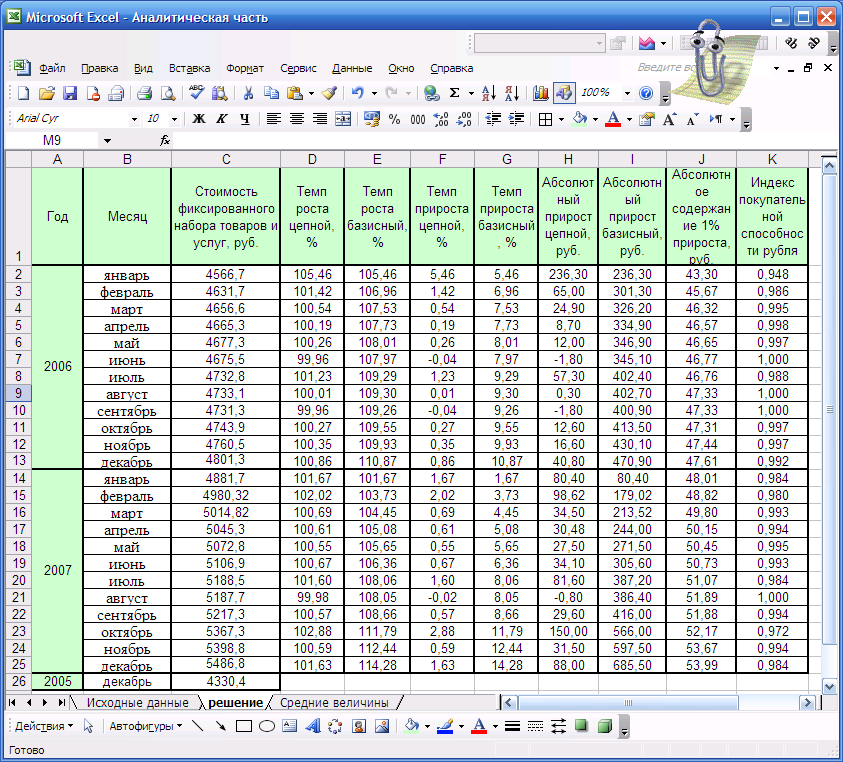Open Print Preview from the toolbar
This screenshot has width=843, height=762.
click(168, 93)
